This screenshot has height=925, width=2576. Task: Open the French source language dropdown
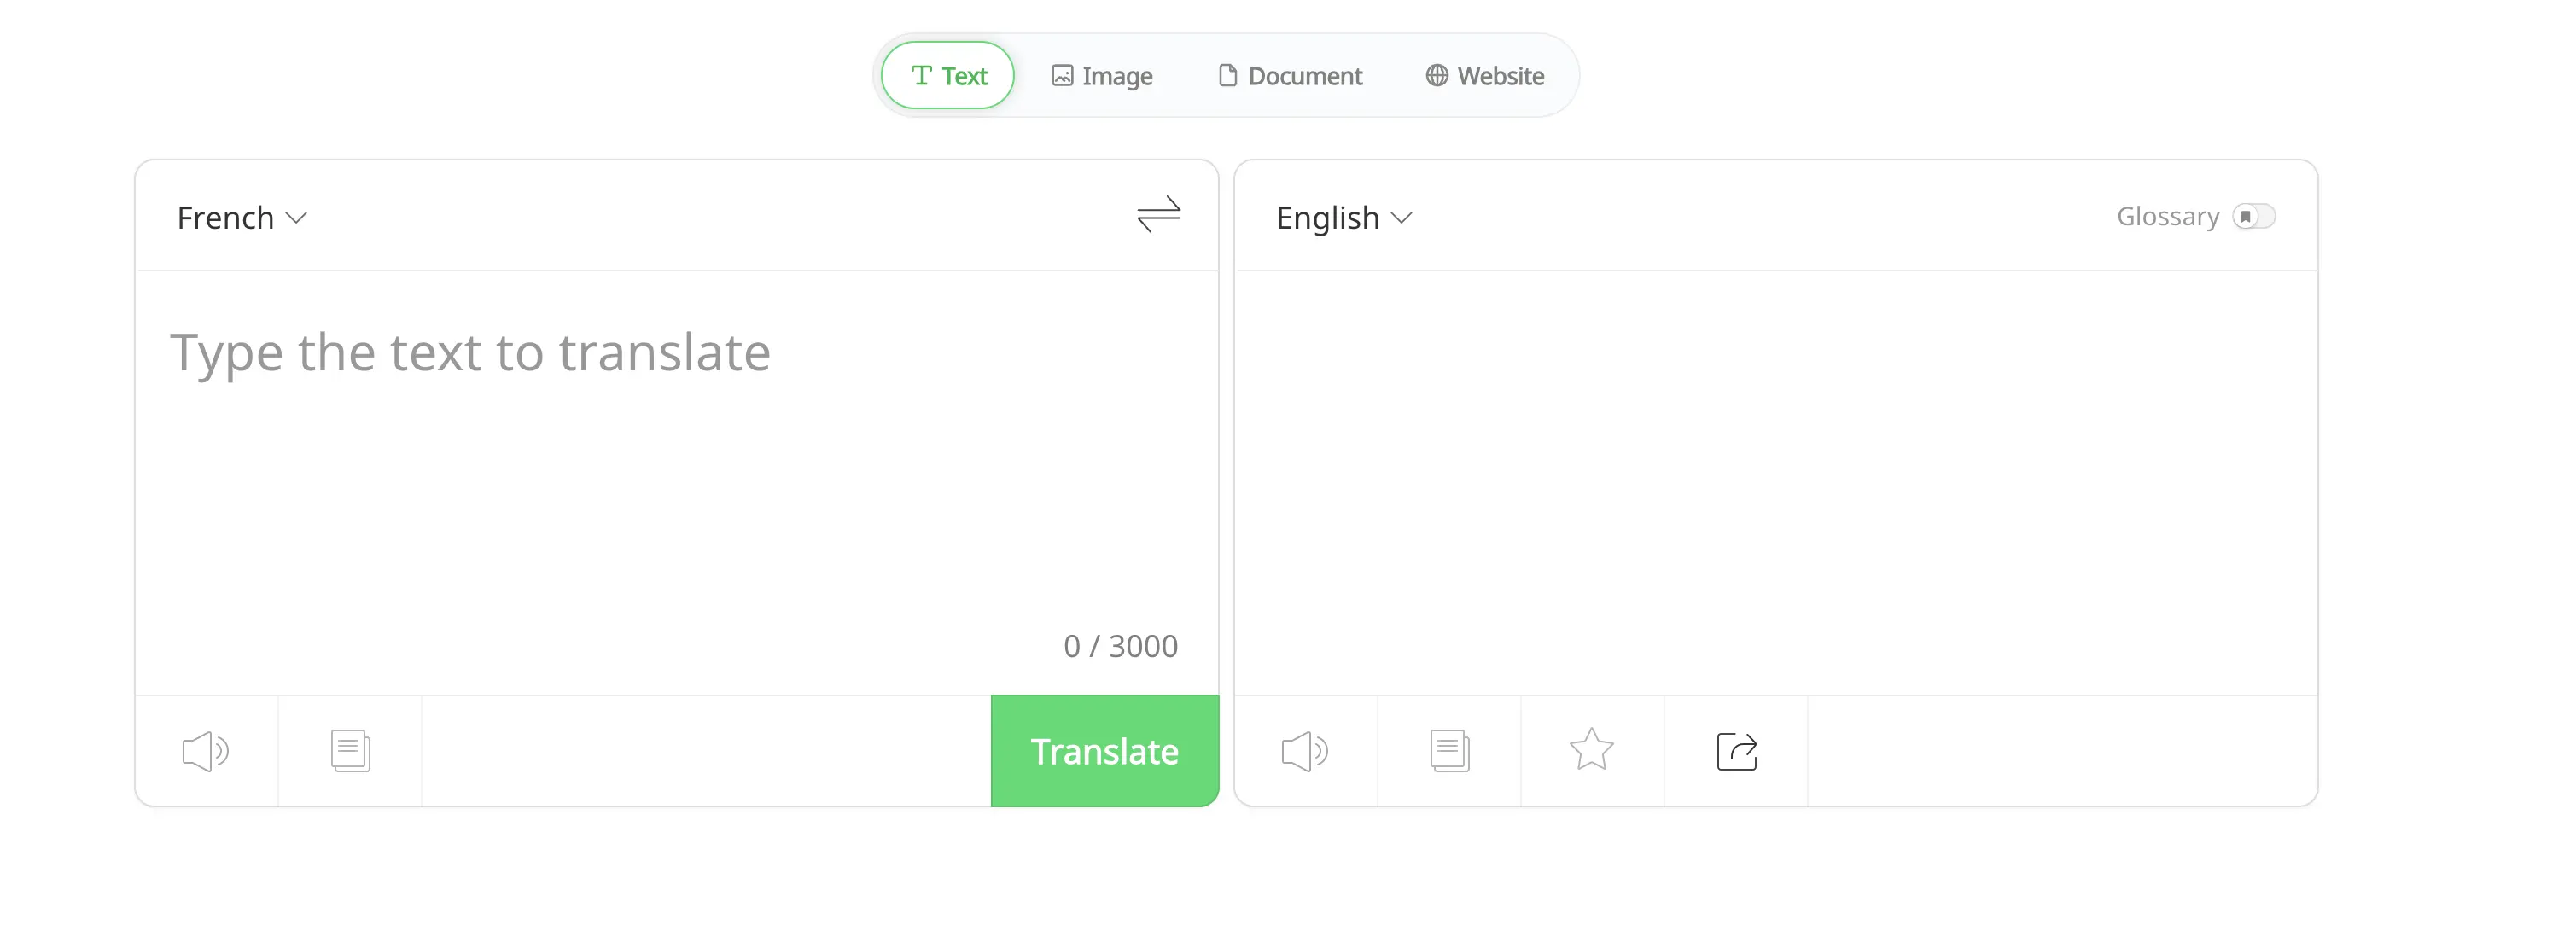pyautogui.click(x=241, y=218)
